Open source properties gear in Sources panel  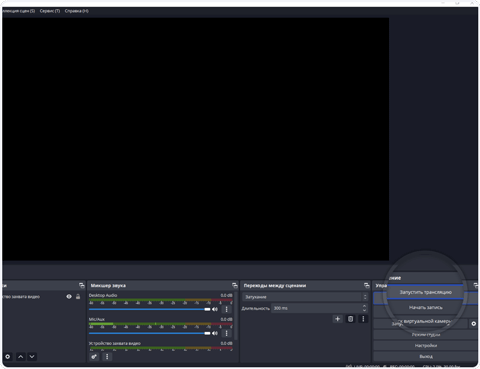[x=7, y=357]
